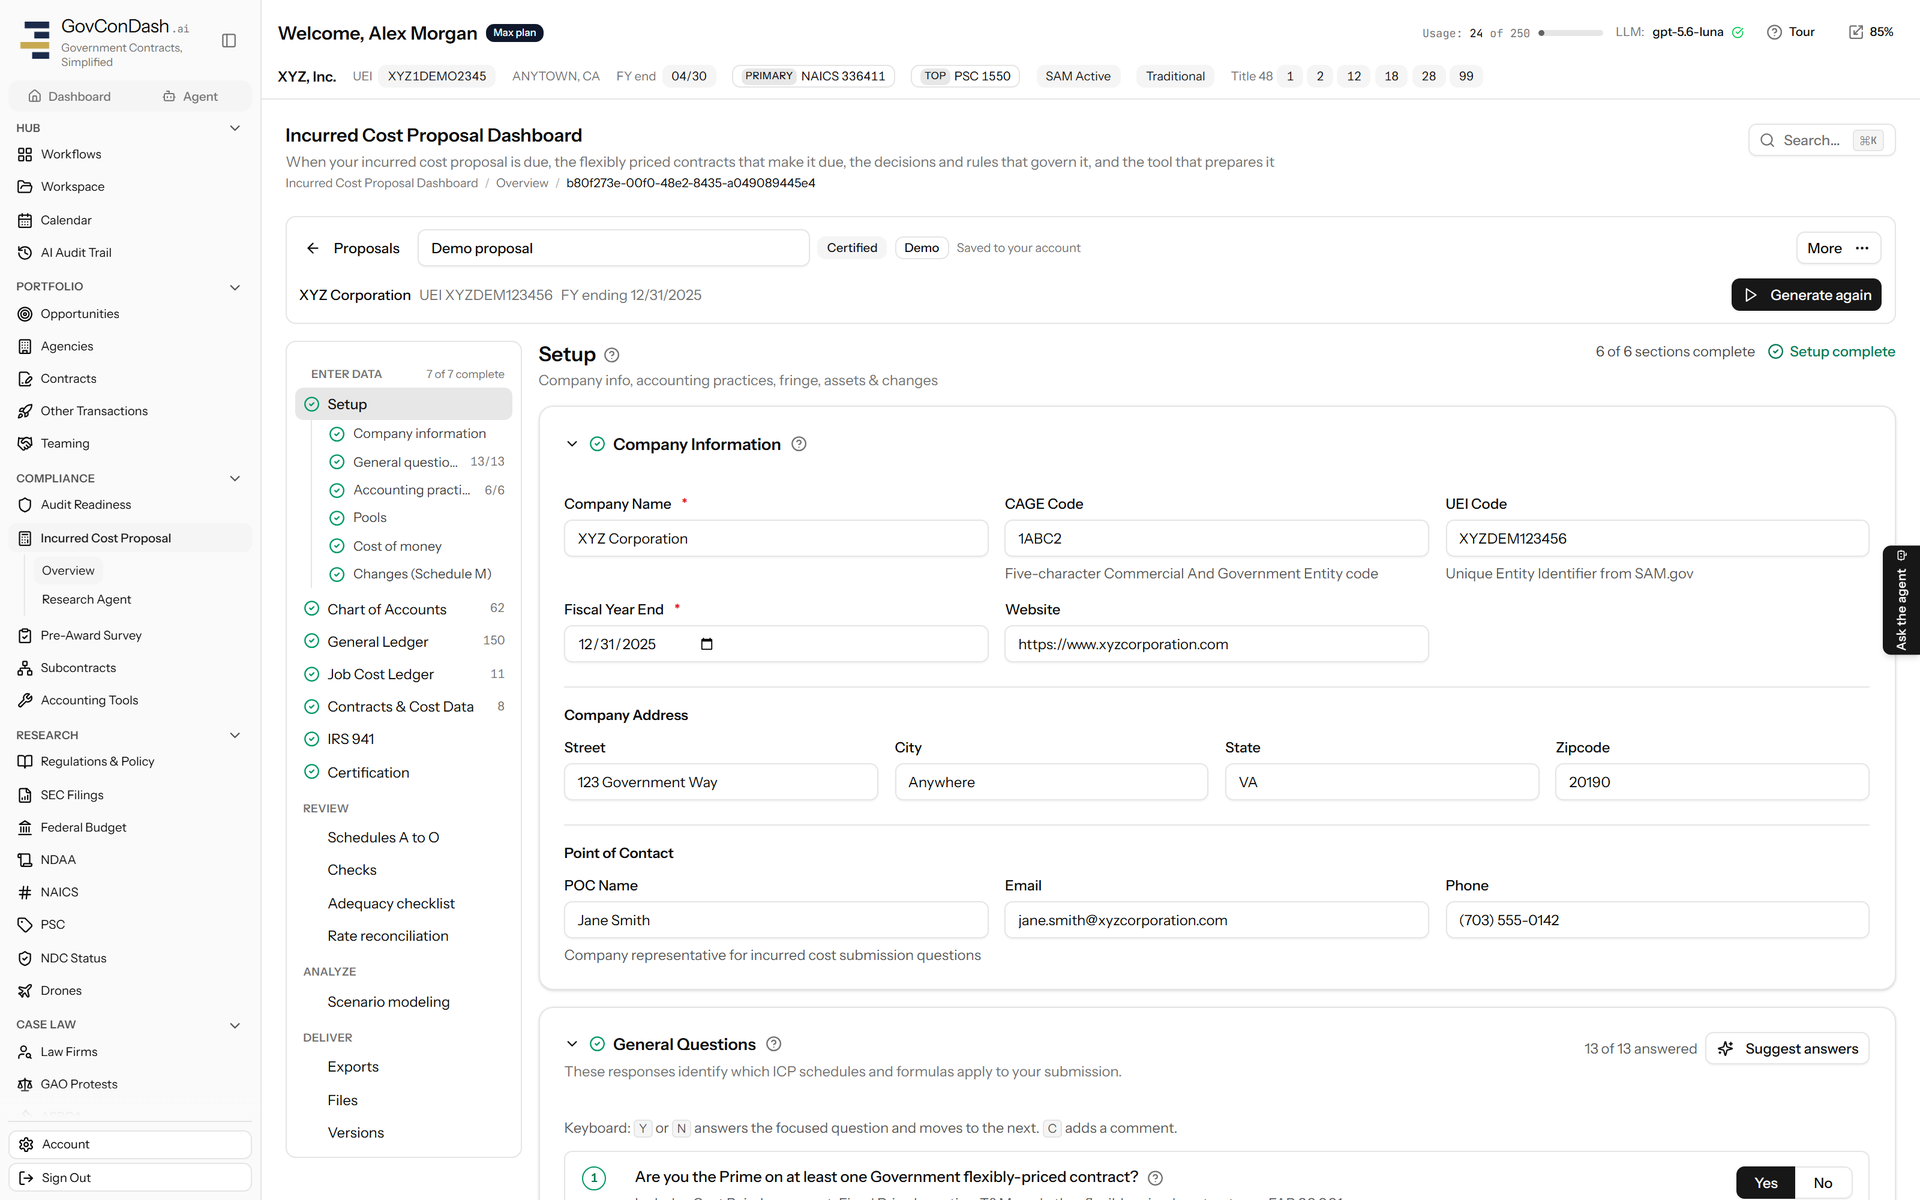Collapse the HUB sidebar section
Image resolution: width=1920 pixels, height=1200 pixels.
point(235,128)
